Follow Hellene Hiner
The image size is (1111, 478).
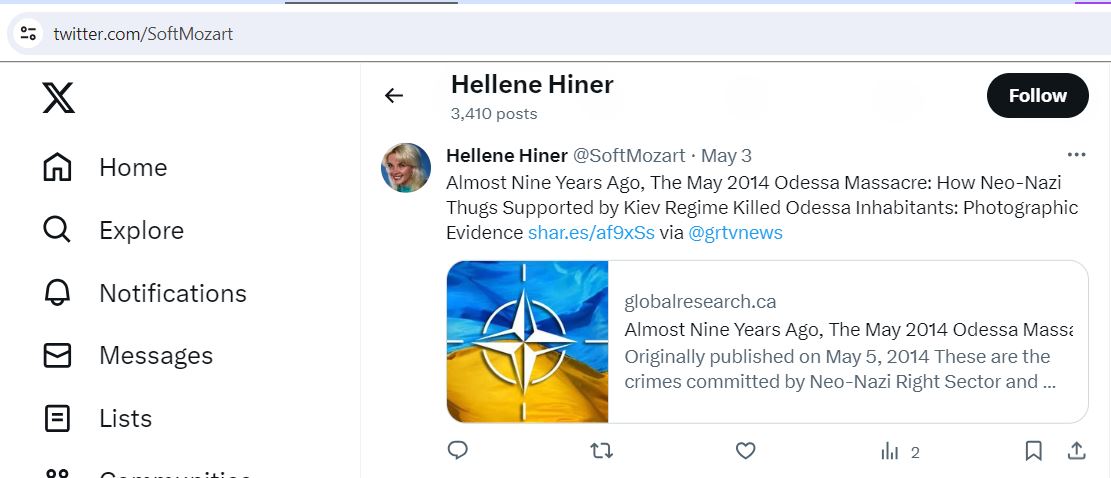[1037, 96]
